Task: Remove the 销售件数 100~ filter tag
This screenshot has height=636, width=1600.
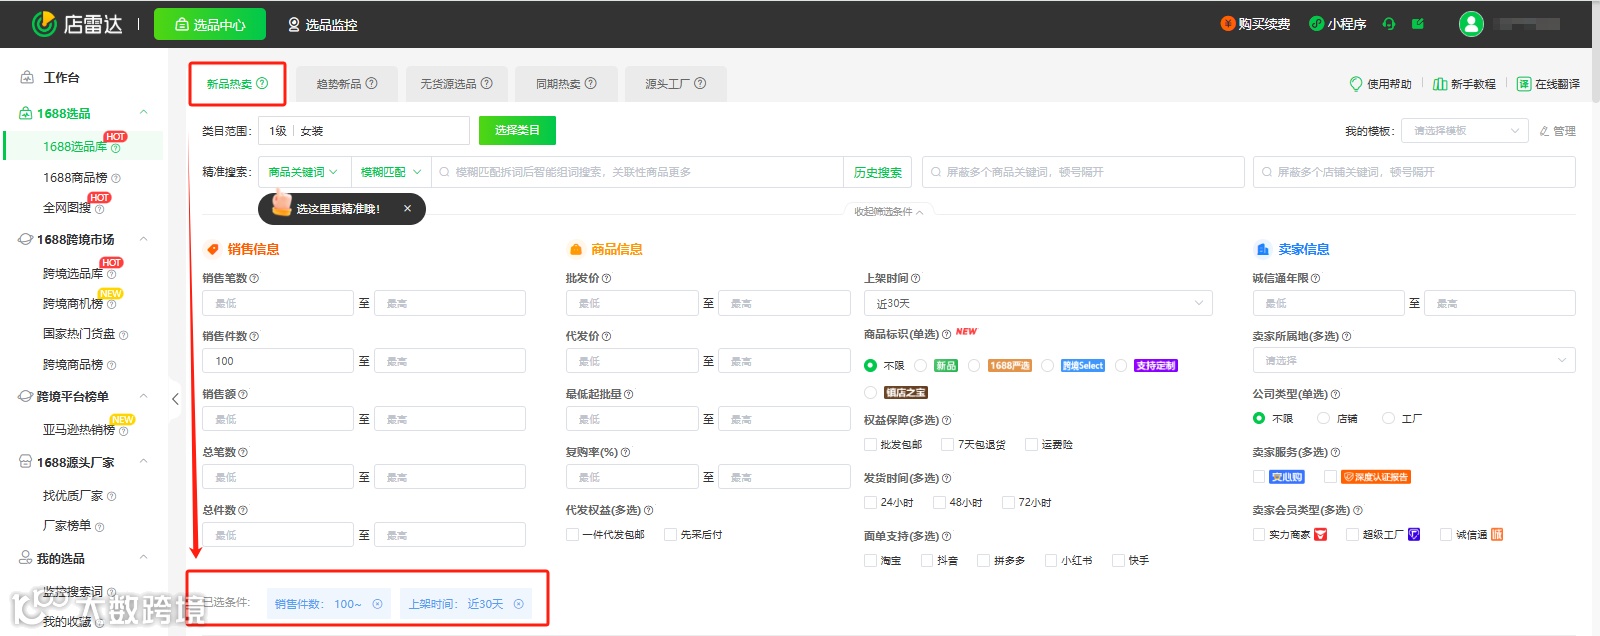Action: (x=377, y=604)
